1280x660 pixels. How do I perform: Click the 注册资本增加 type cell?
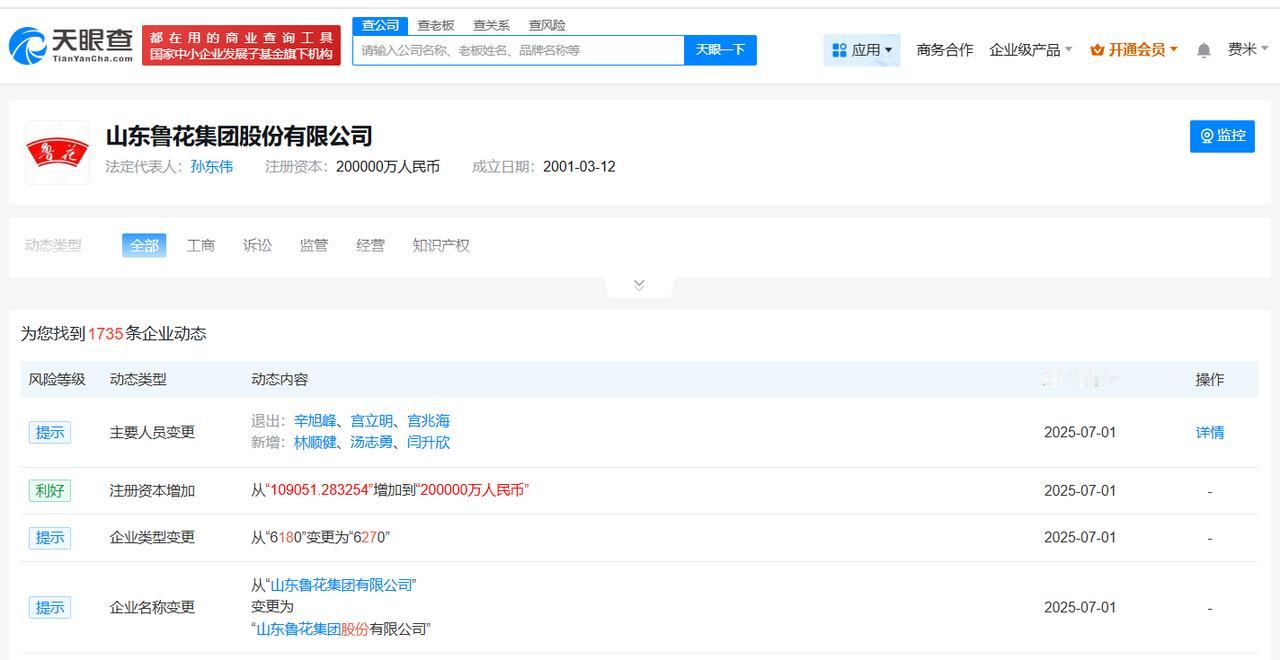(x=152, y=491)
